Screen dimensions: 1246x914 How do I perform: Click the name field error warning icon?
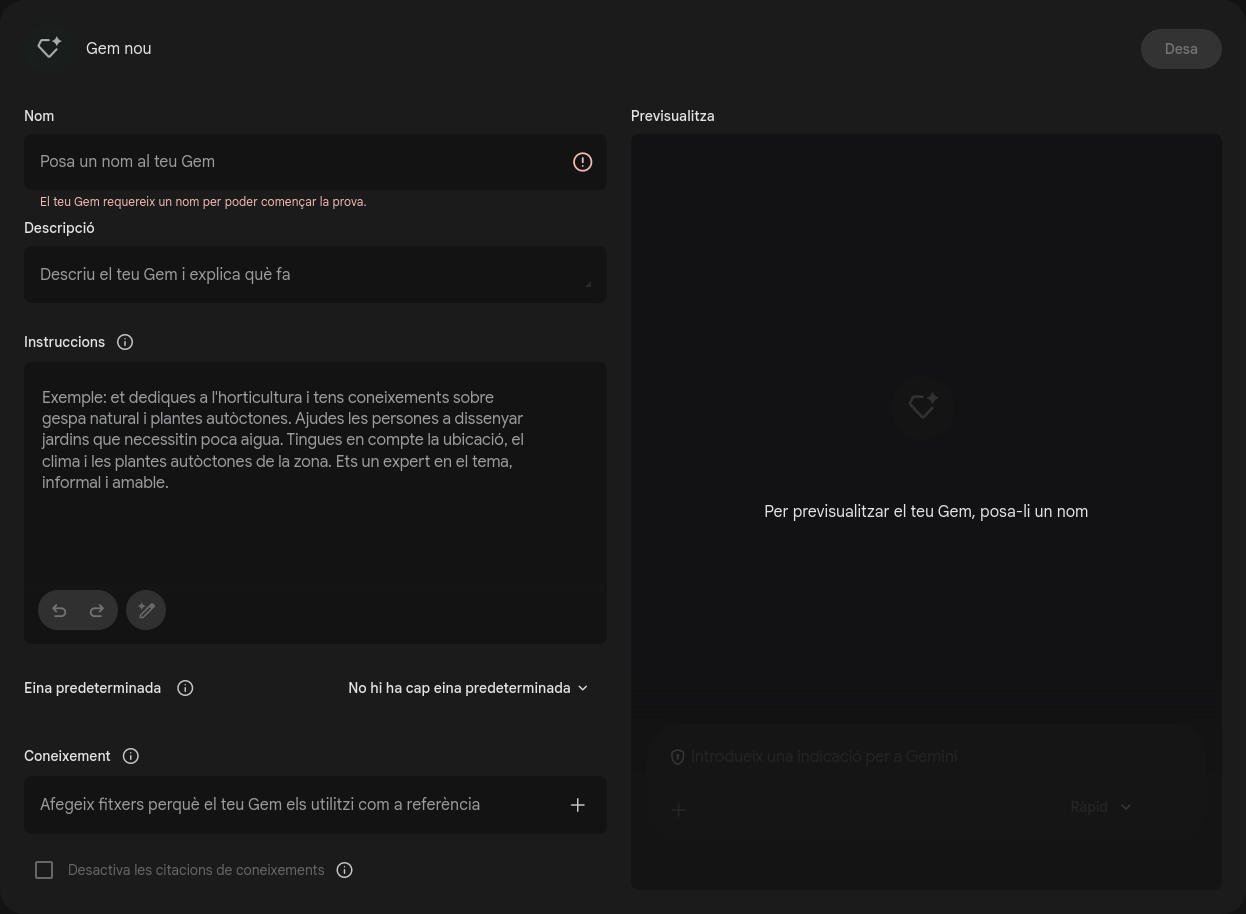click(x=582, y=162)
